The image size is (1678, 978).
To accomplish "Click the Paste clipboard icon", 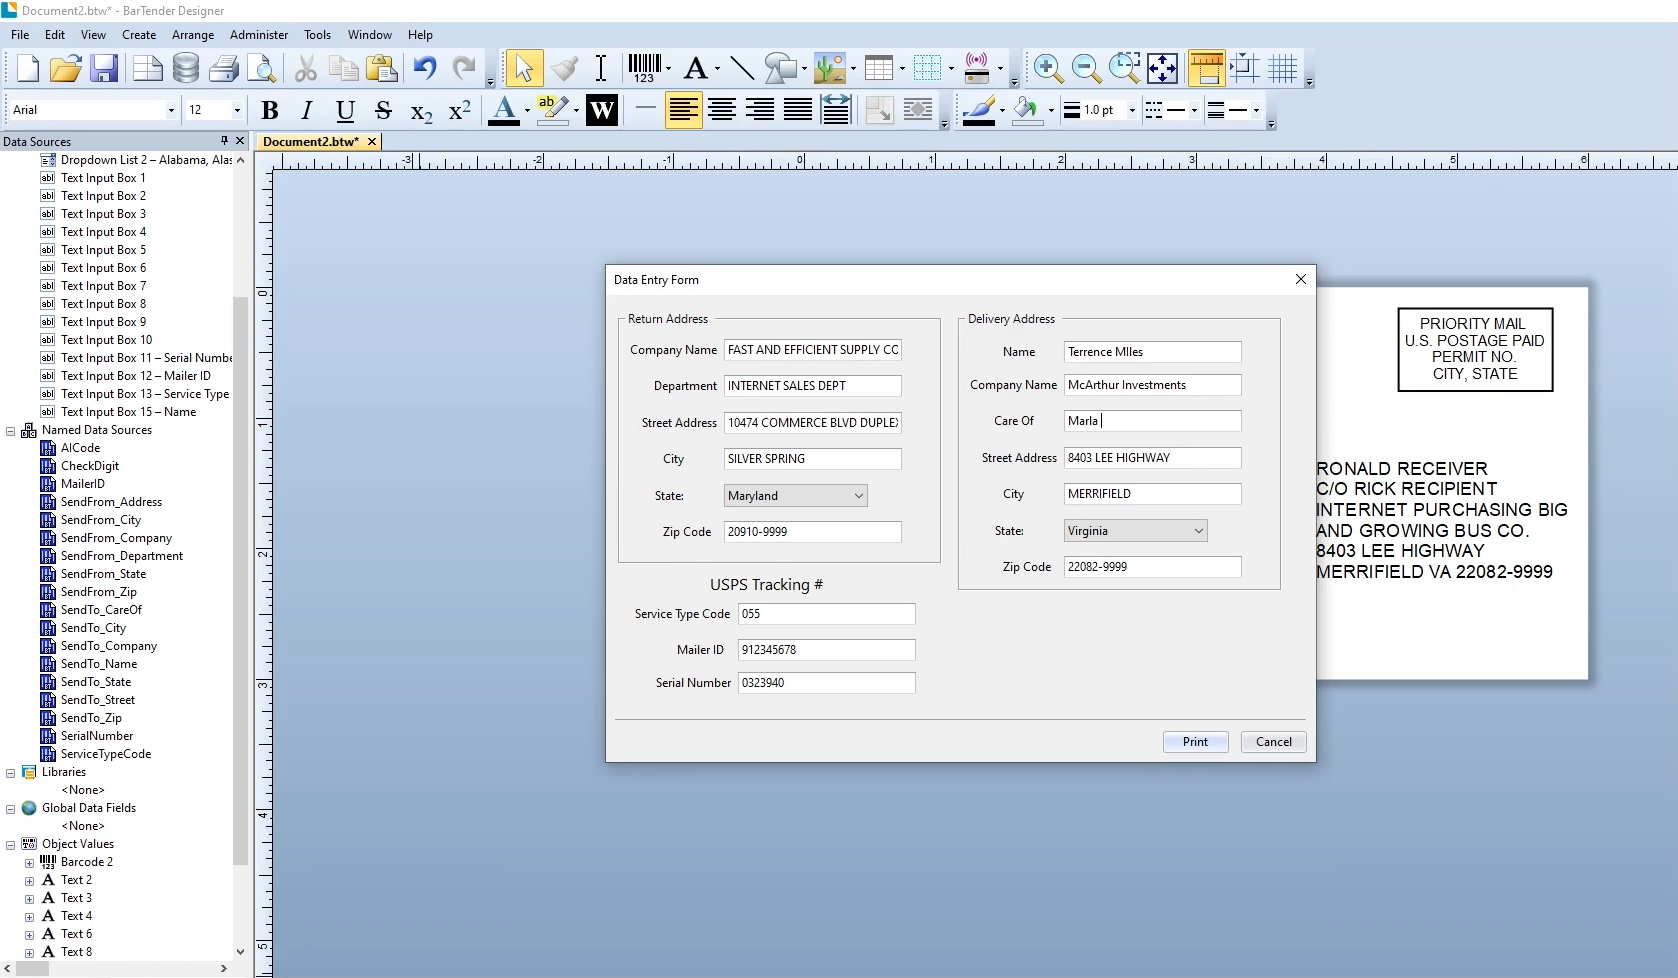I will coord(382,68).
